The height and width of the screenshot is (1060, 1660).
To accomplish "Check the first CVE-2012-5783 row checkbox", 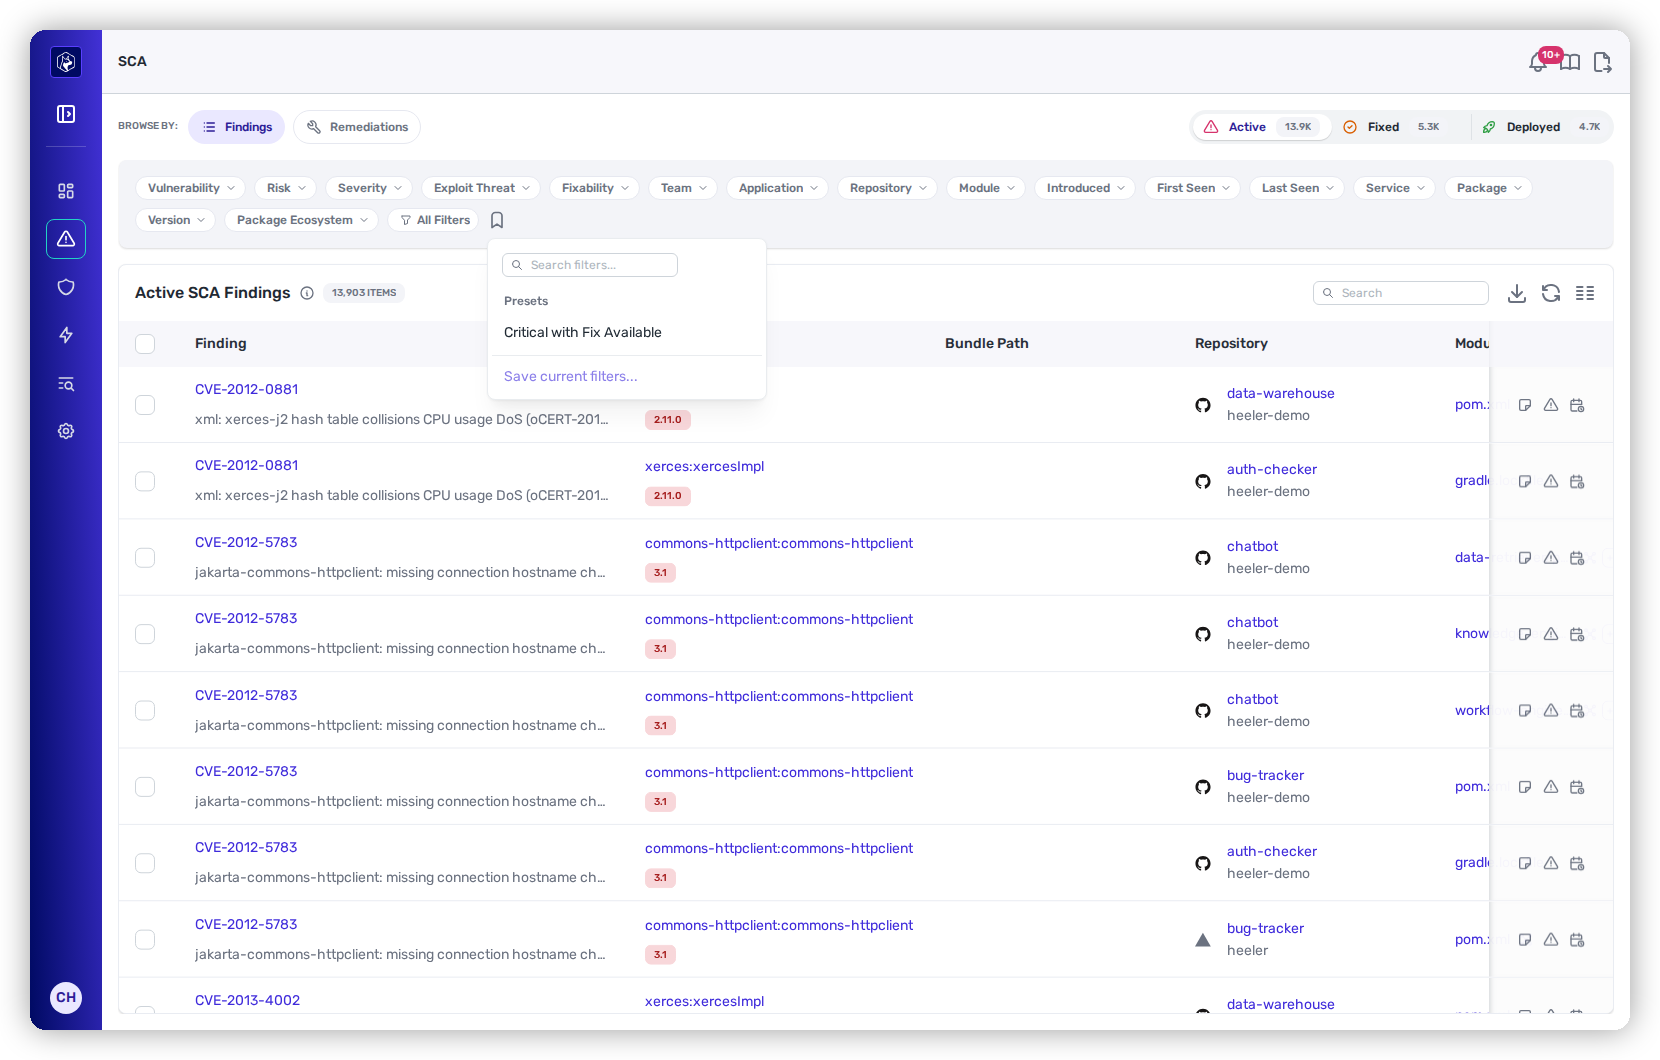I will [x=145, y=558].
